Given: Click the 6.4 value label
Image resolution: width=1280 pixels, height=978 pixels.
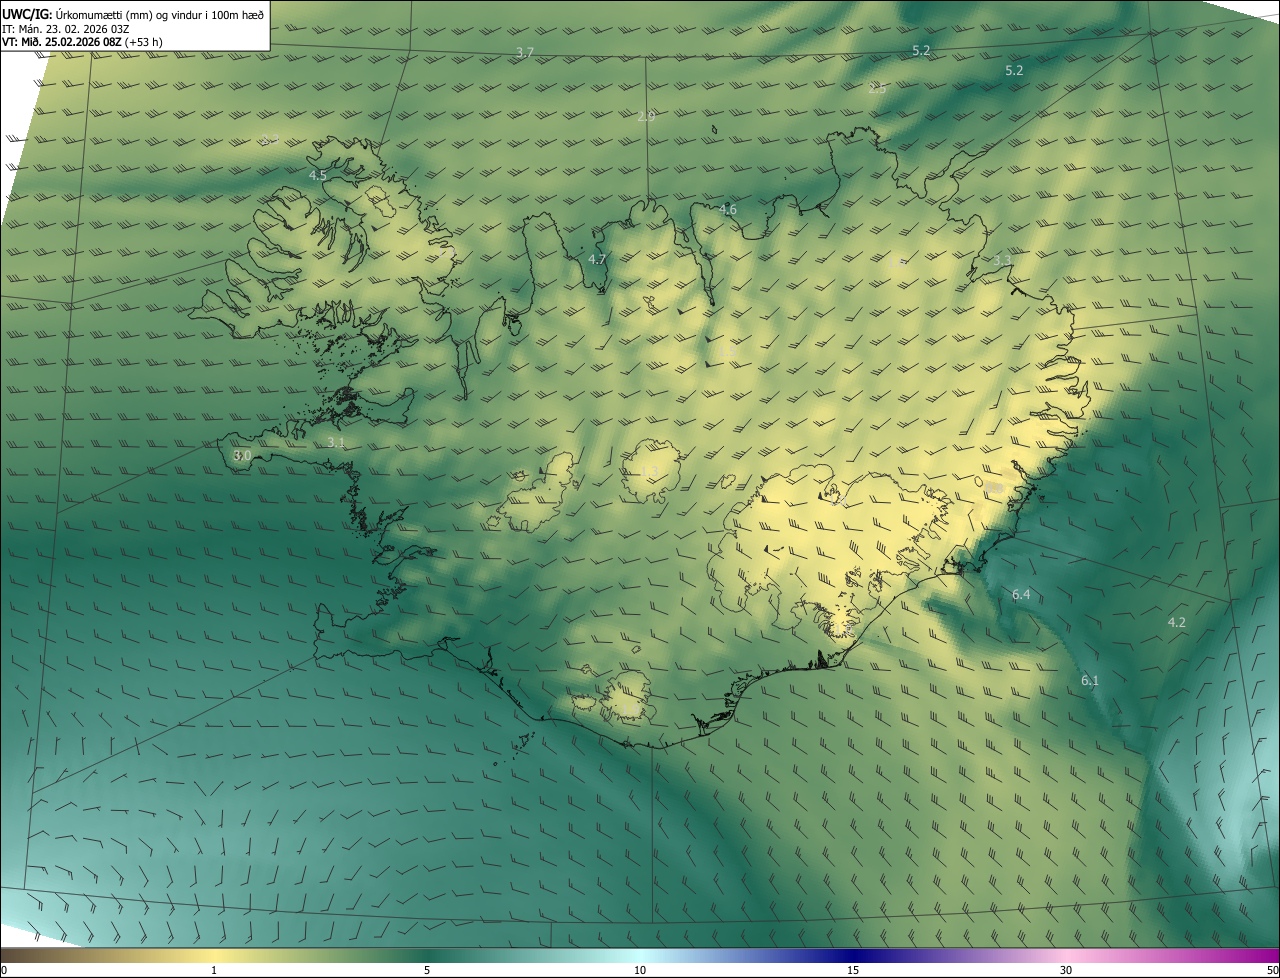Looking at the screenshot, I should click(1021, 595).
